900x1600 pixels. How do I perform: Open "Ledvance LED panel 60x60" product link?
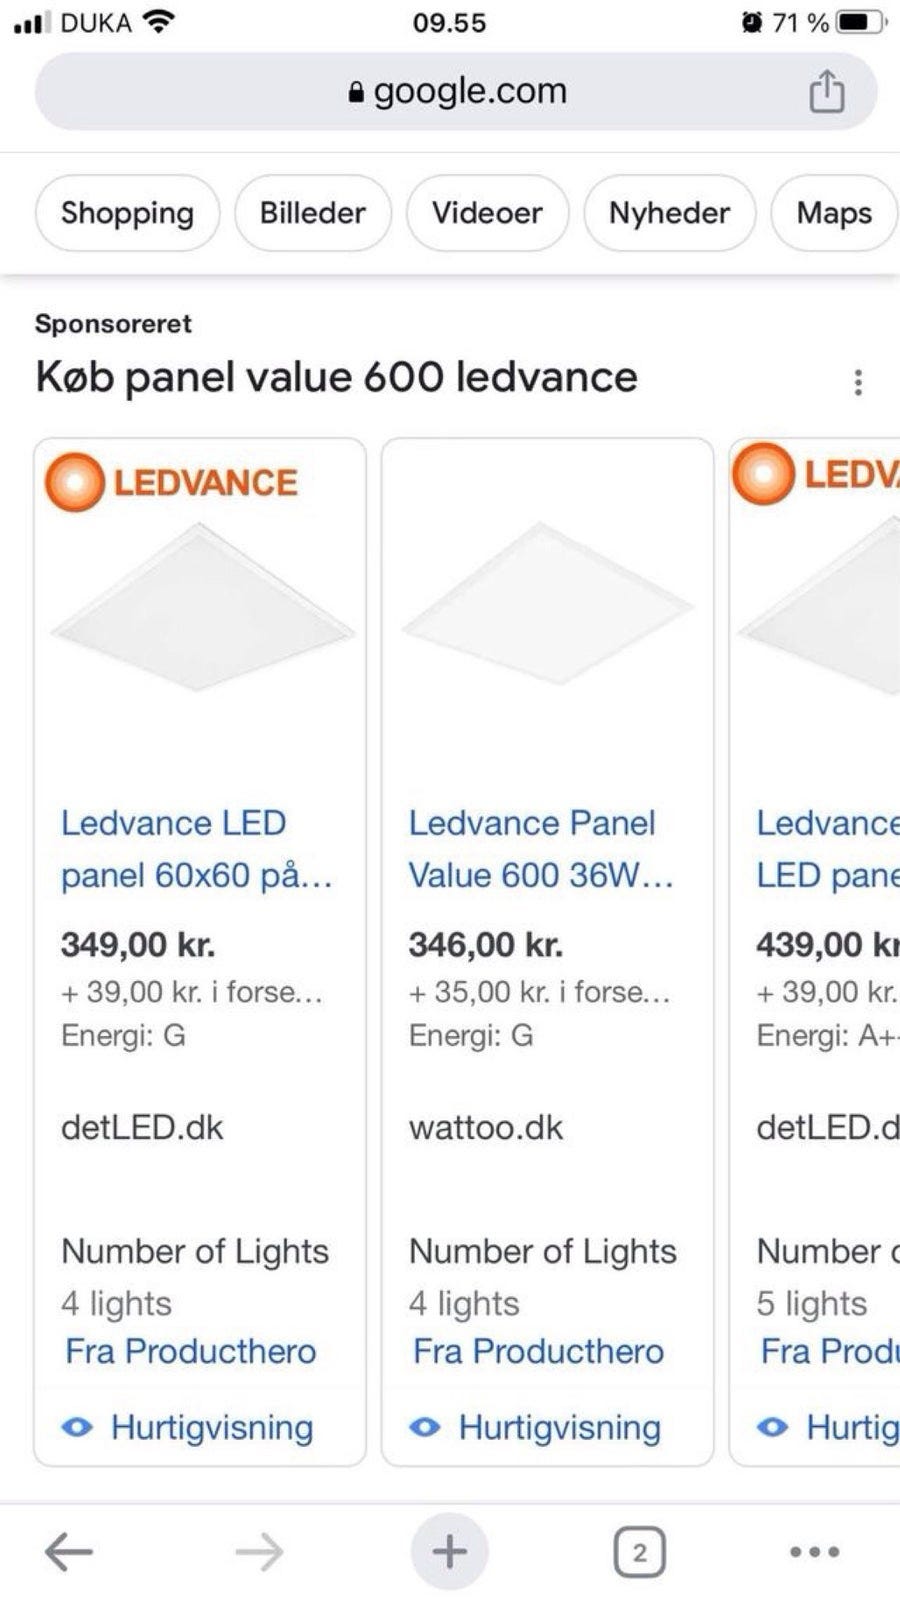coord(196,849)
